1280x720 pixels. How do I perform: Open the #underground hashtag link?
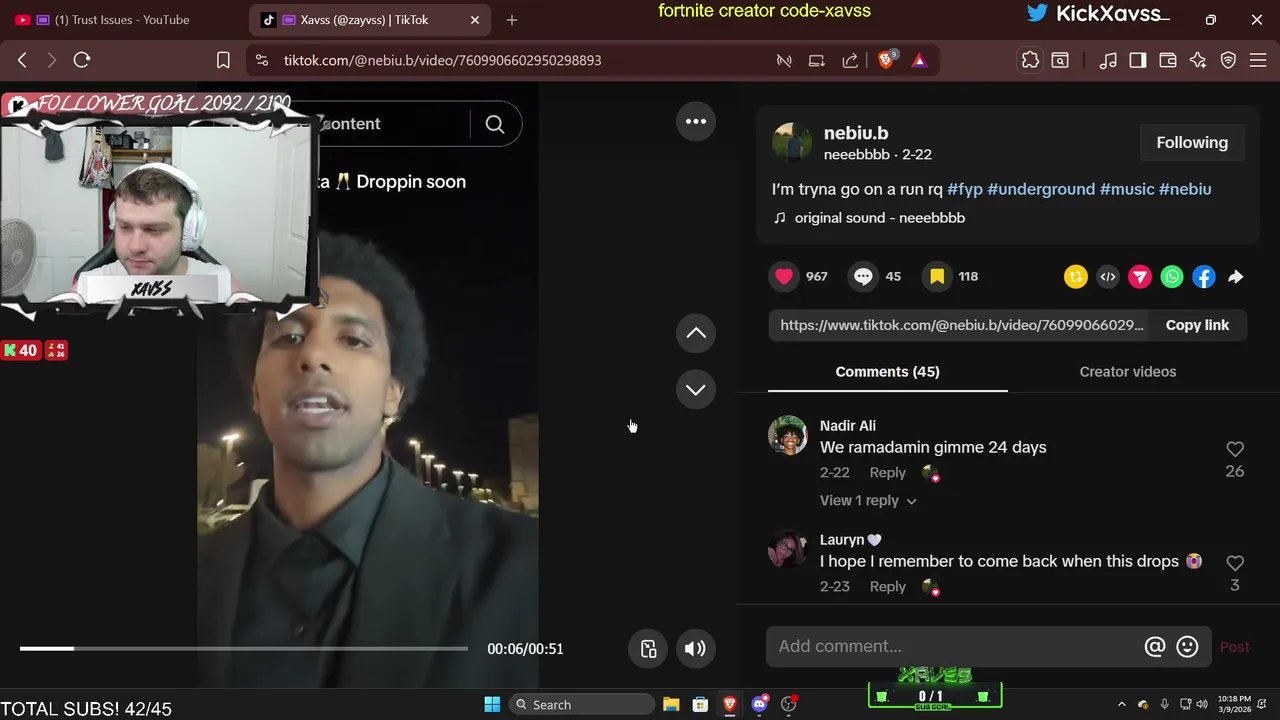pos(1041,189)
